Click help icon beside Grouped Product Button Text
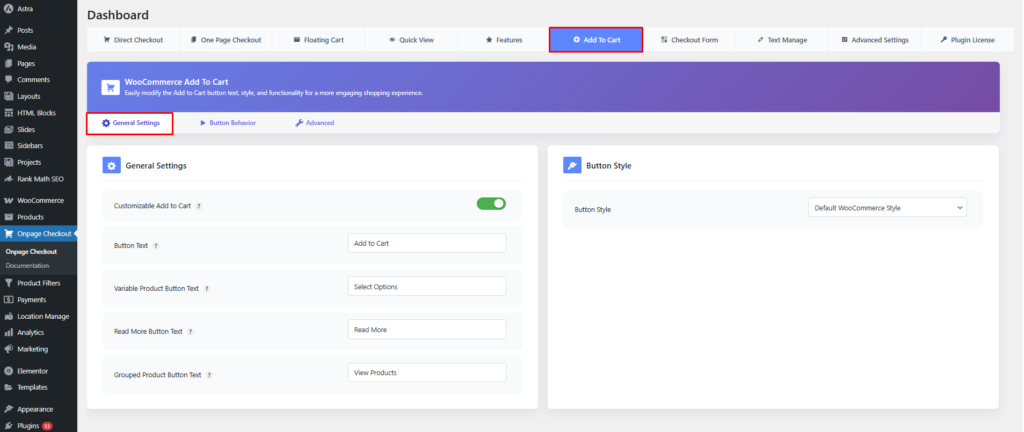 210,375
